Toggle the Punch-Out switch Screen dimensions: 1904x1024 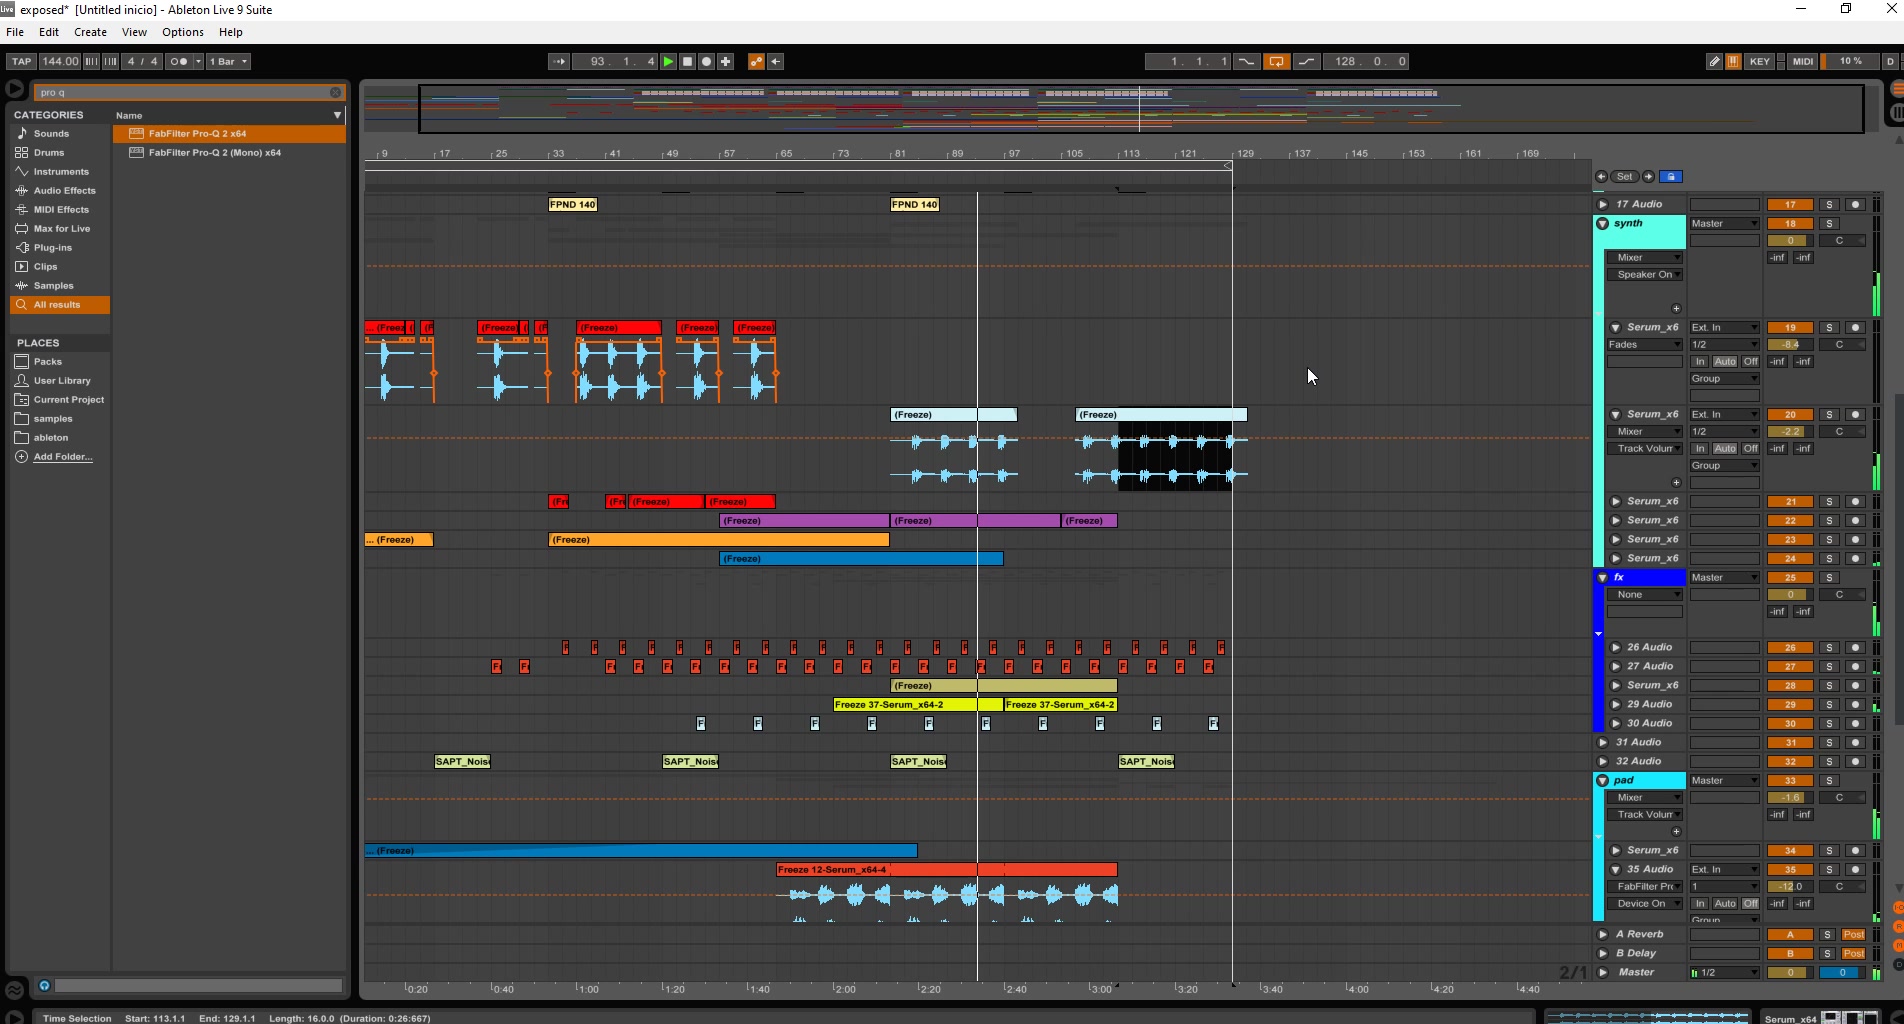coord(1306,62)
